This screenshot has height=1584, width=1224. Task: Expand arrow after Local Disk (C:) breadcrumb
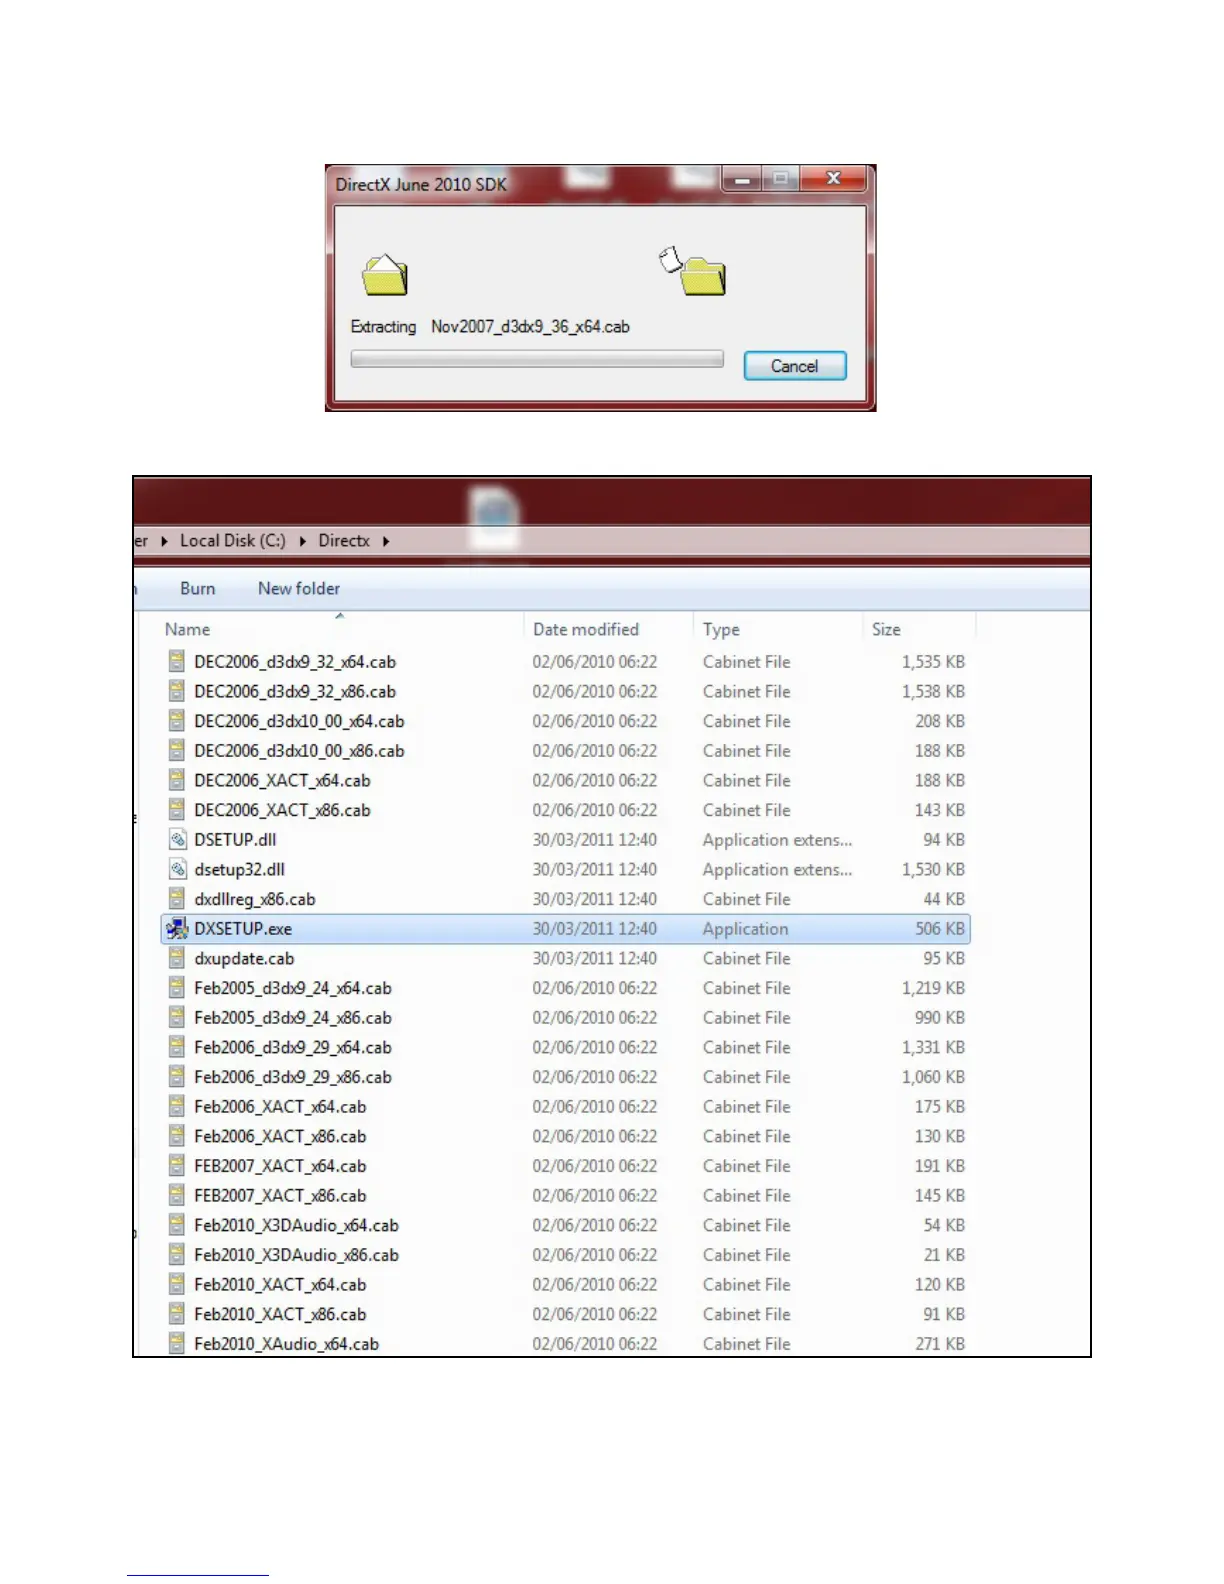[x=302, y=541]
